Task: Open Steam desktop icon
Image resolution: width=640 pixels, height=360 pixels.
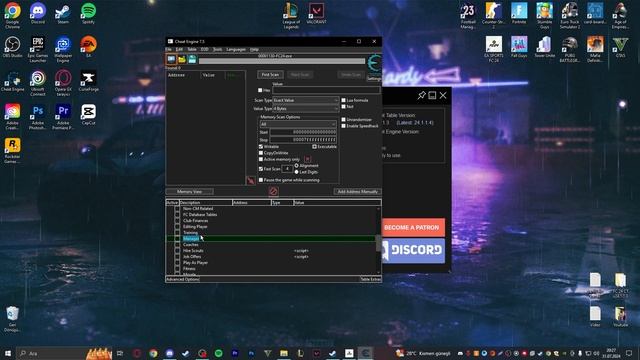Action: (63, 13)
